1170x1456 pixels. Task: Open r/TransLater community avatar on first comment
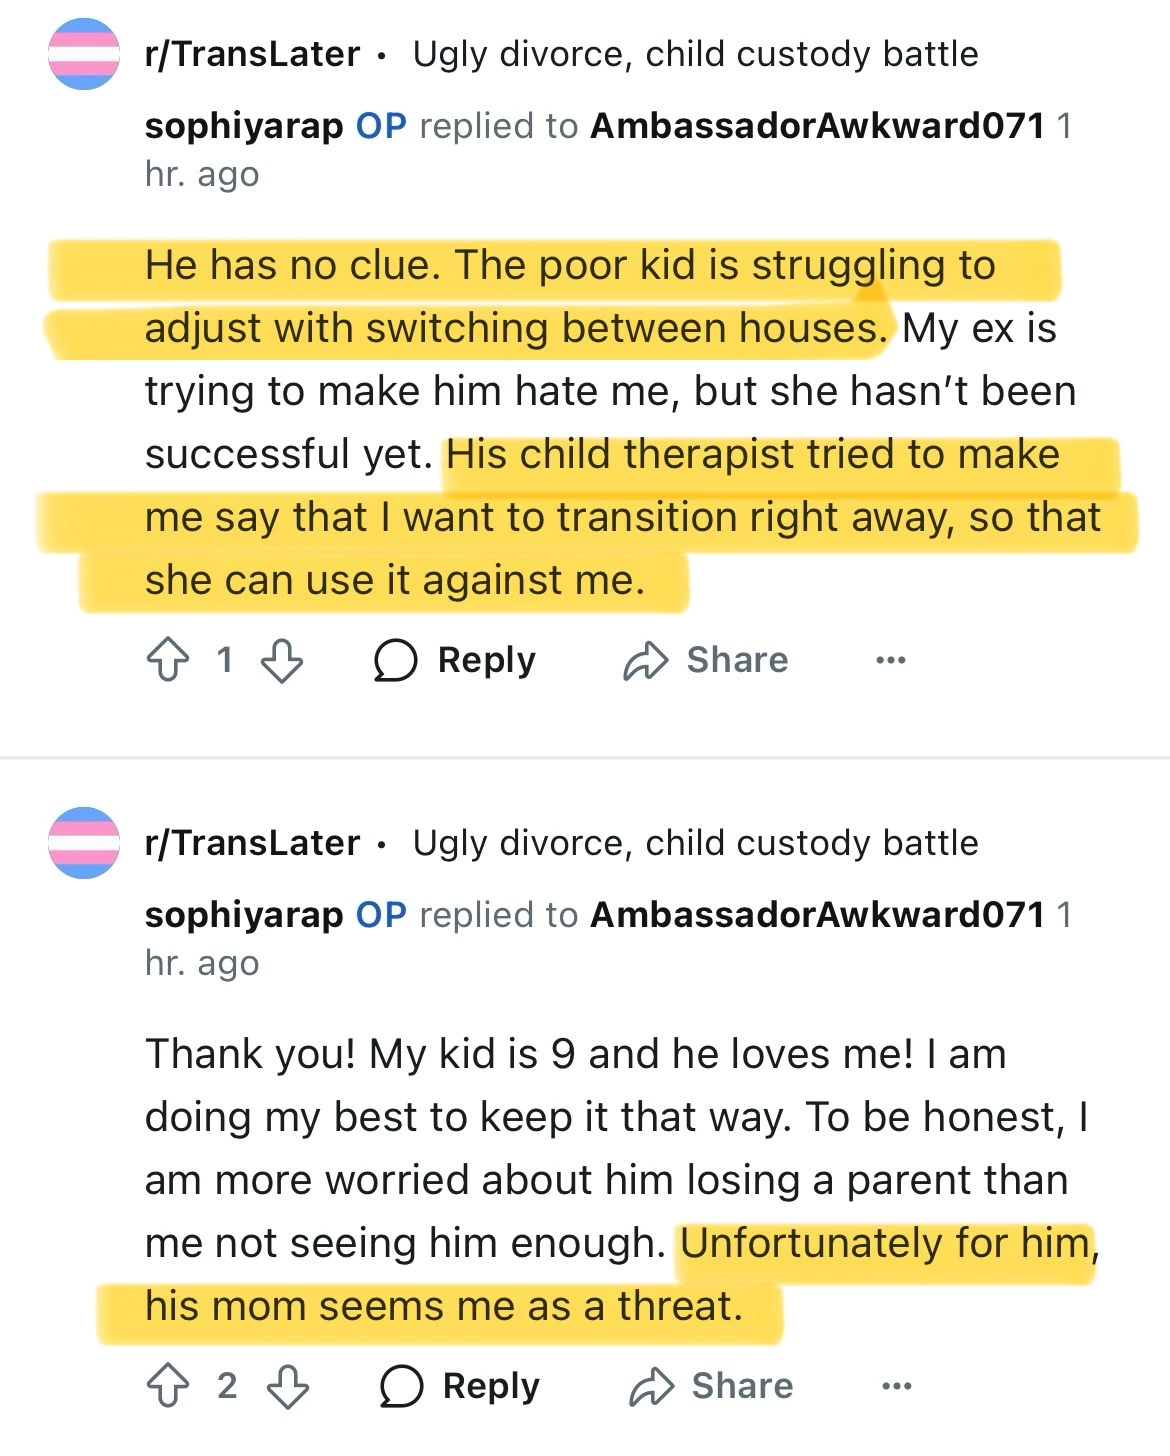[x=84, y=54]
